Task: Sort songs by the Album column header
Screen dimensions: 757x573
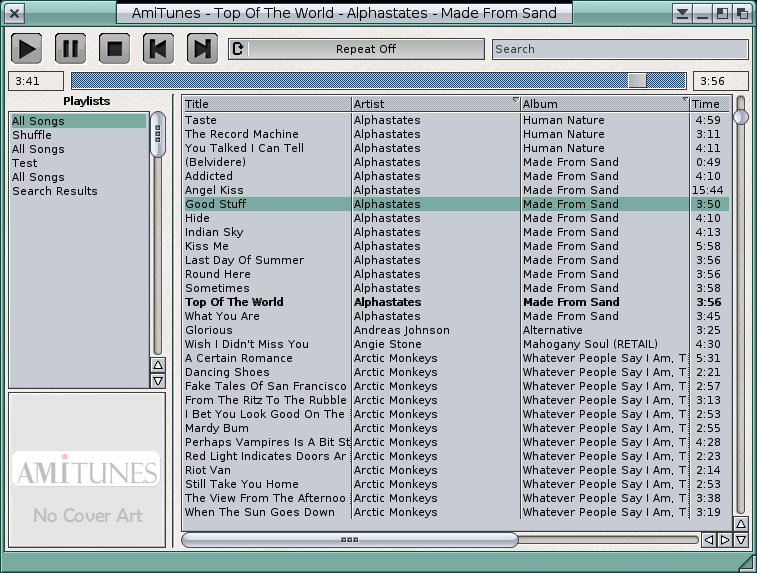Action: point(605,104)
